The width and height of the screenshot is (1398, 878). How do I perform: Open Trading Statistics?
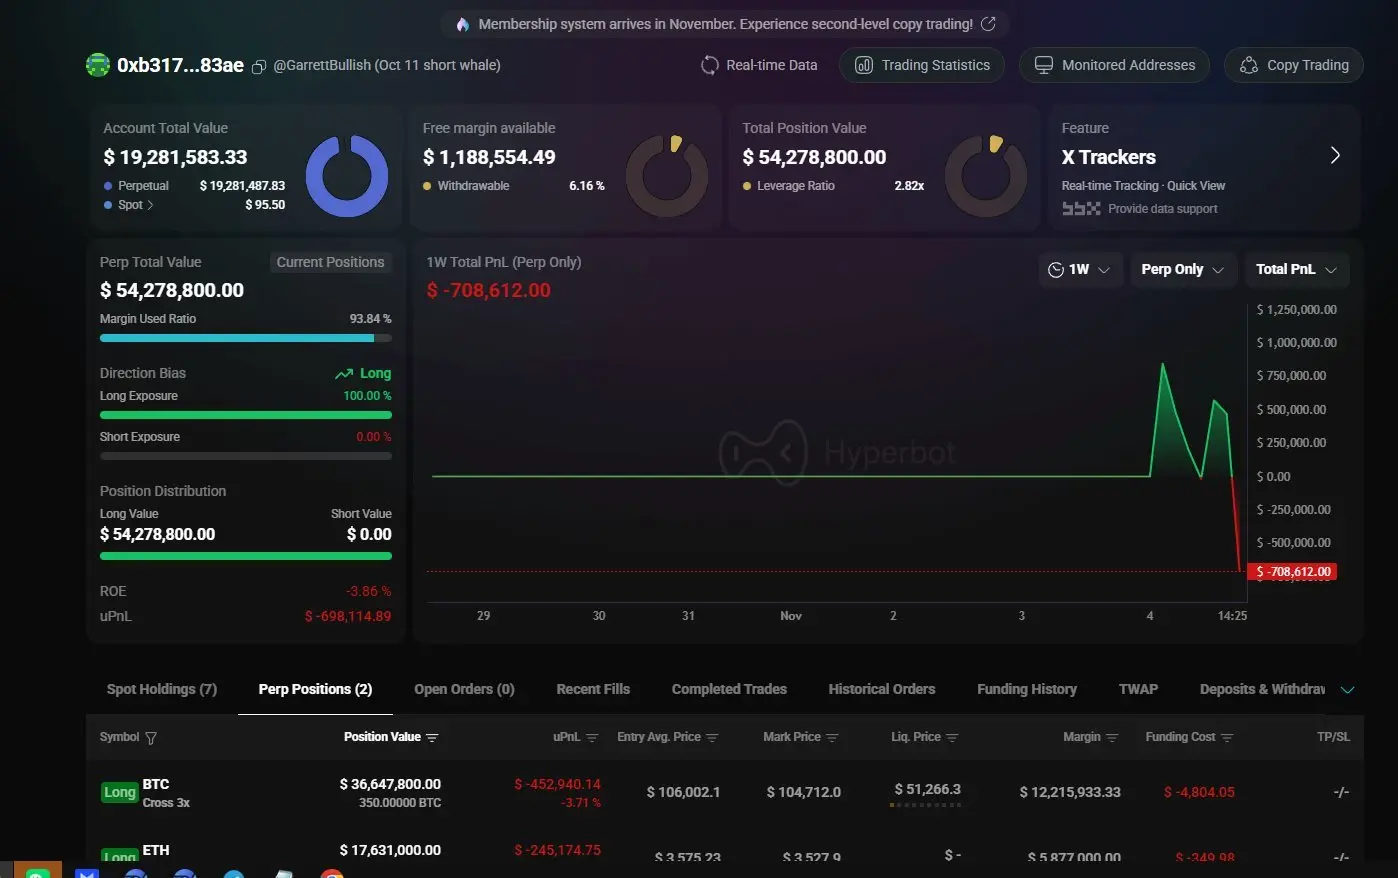pyautogui.click(x=922, y=65)
